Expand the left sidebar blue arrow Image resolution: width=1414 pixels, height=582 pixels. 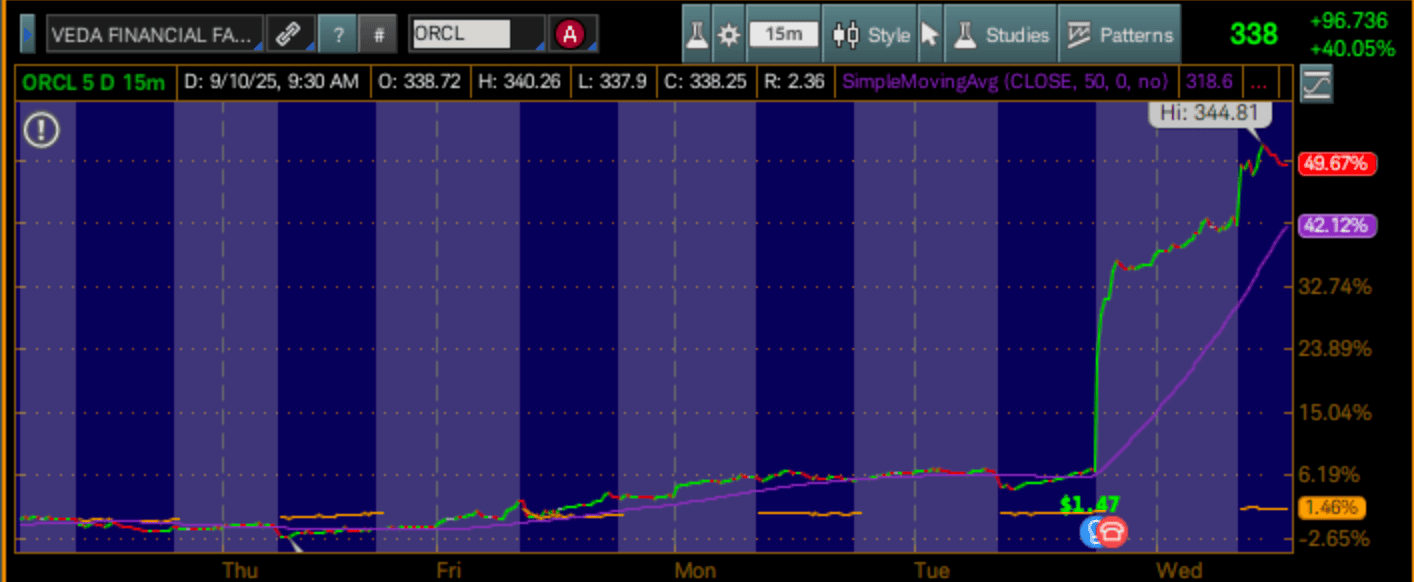pyautogui.click(x=28, y=34)
